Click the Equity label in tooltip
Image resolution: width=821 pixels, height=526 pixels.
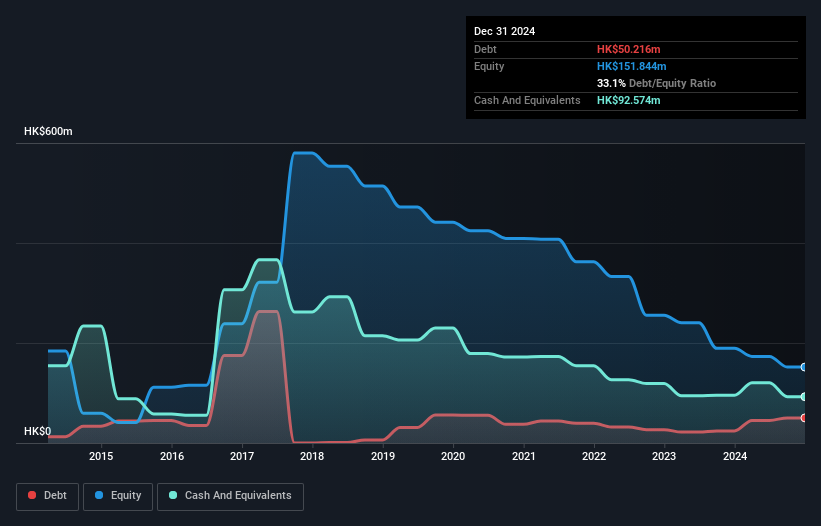[489, 66]
